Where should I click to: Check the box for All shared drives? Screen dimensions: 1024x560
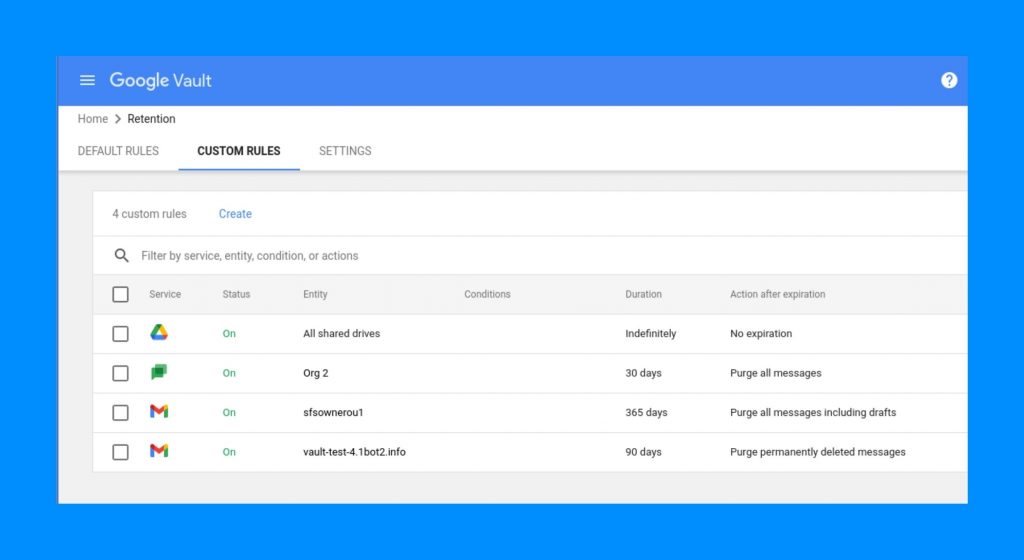(120, 334)
